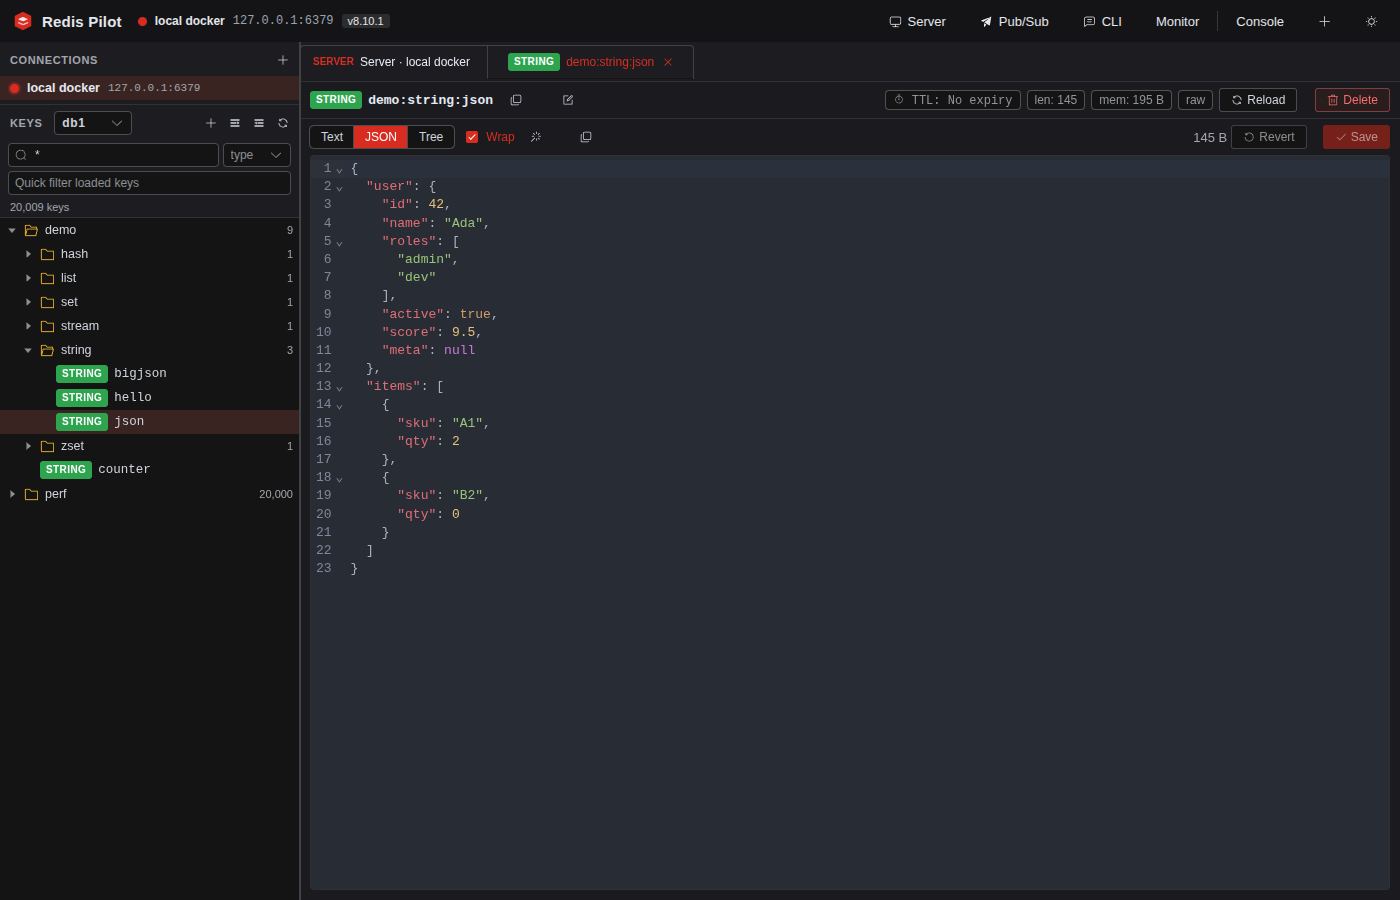The height and width of the screenshot is (900, 1400).
Task: Fold the "user" object at line 2
Action: (339, 187)
